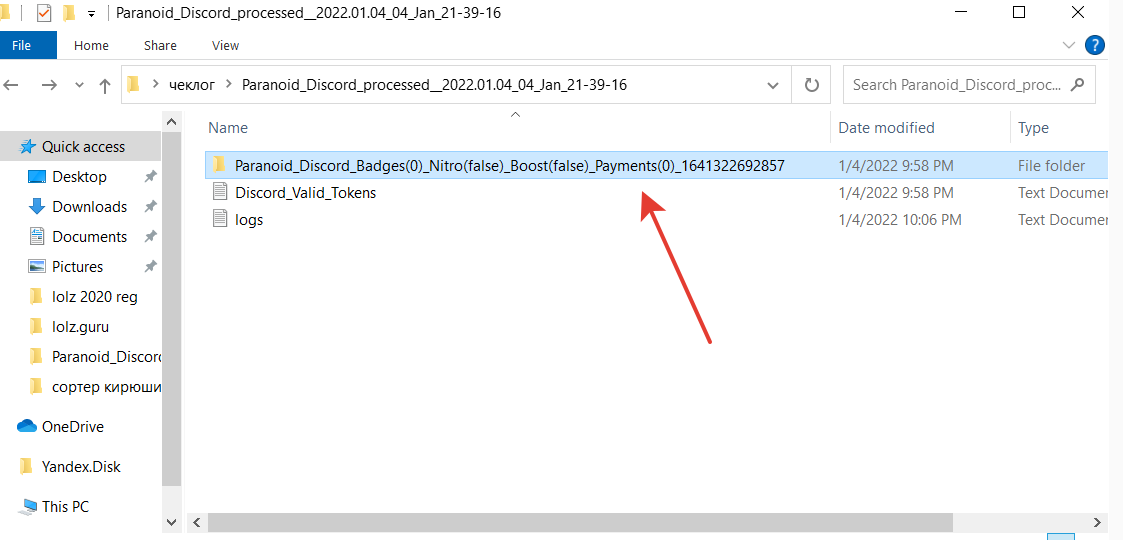Viewport: 1123px width, 540px height.
Task: Open Documents in the navigation pane
Action: [x=89, y=236]
